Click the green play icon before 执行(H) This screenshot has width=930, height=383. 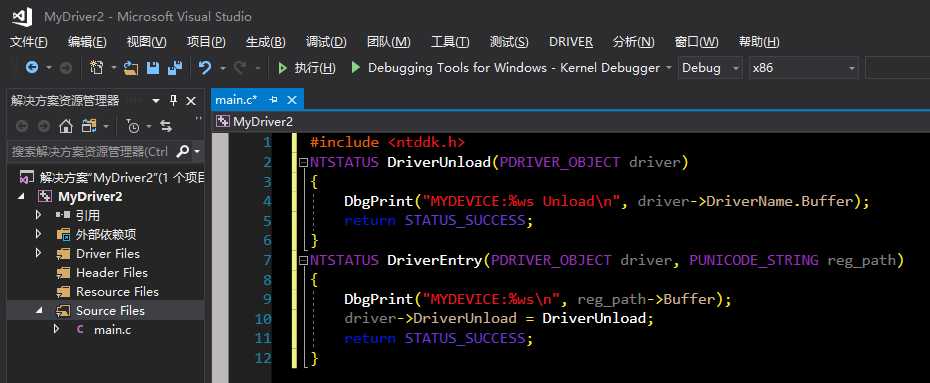[x=283, y=68]
